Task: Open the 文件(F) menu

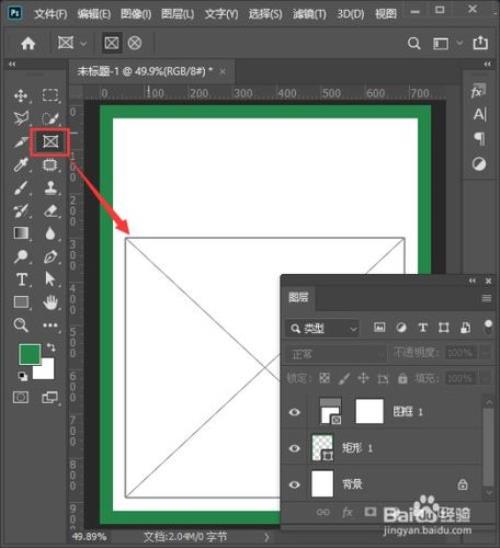Action: 51,14
